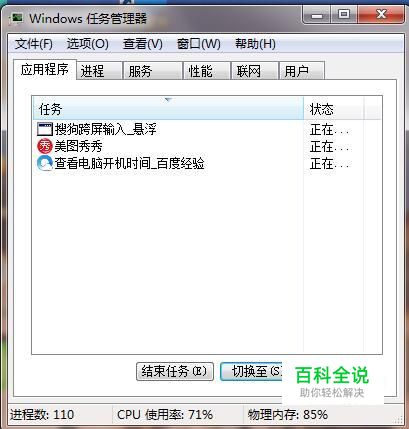The height and width of the screenshot is (429, 409).
Task: Switch to the 用户 tab
Action: (x=302, y=70)
